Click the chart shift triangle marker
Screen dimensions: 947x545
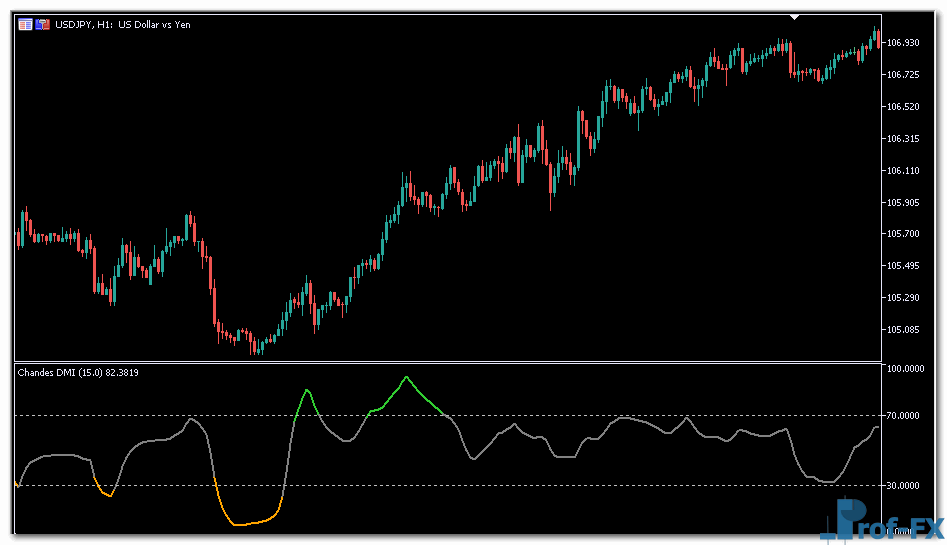(794, 17)
